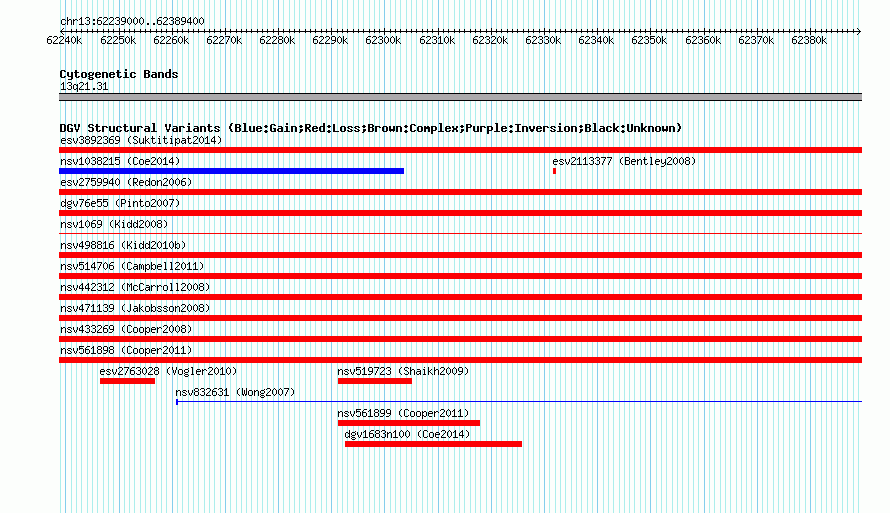Select the red nsv519723 loss bar

click(x=375, y=381)
